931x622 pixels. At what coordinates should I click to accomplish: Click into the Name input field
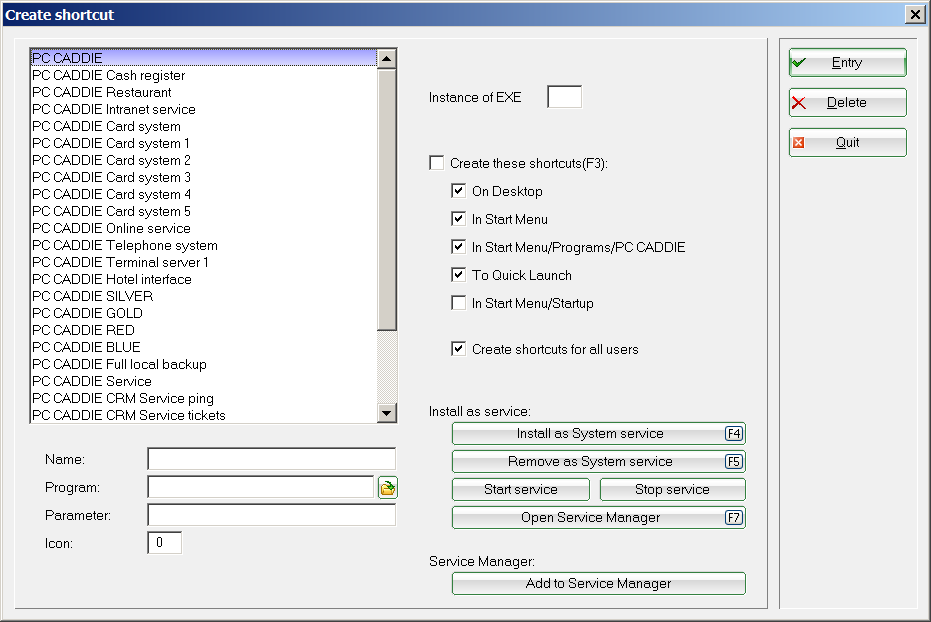[271, 459]
